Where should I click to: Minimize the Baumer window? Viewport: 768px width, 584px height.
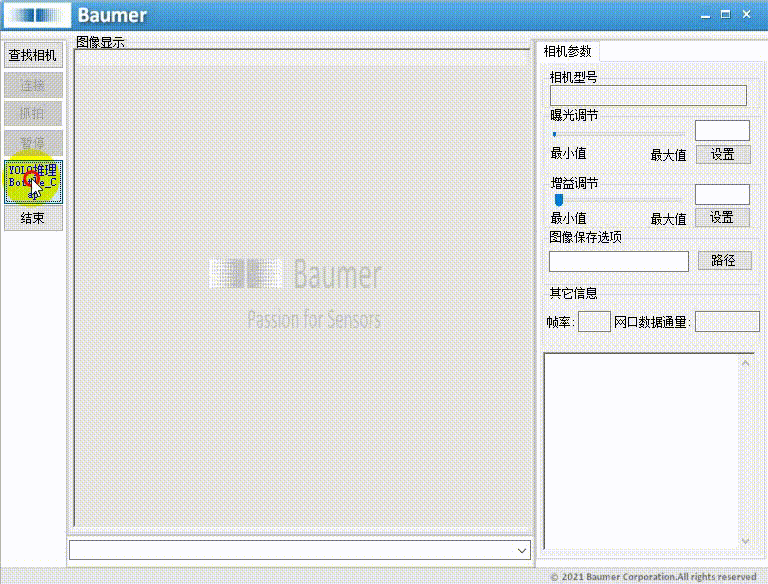coord(705,15)
